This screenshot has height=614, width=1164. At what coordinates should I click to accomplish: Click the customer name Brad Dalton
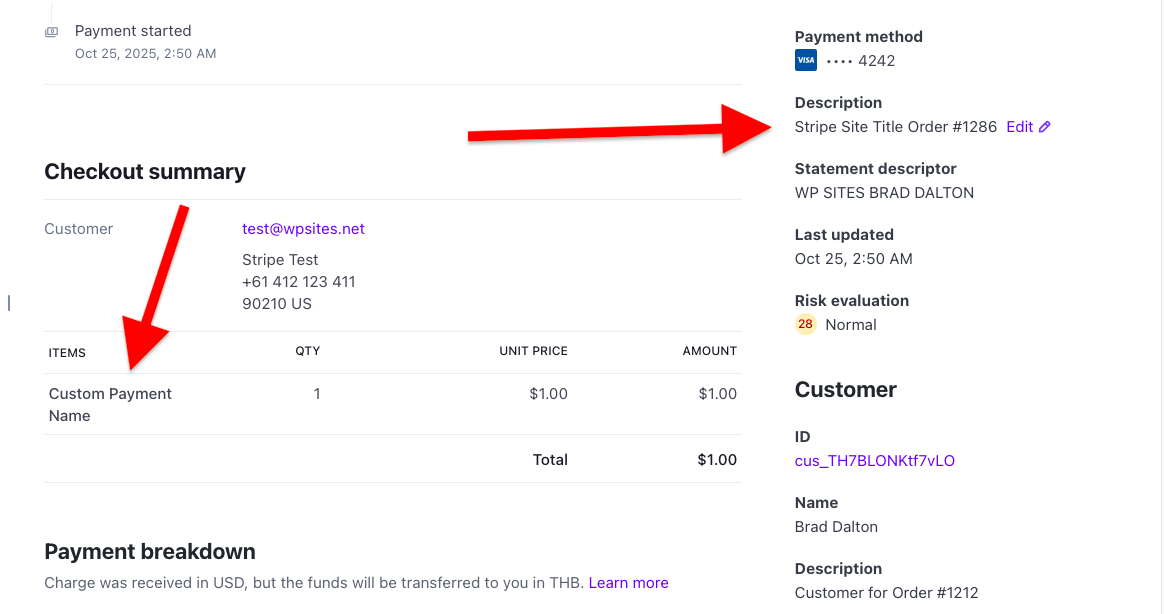pyautogui.click(x=836, y=527)
